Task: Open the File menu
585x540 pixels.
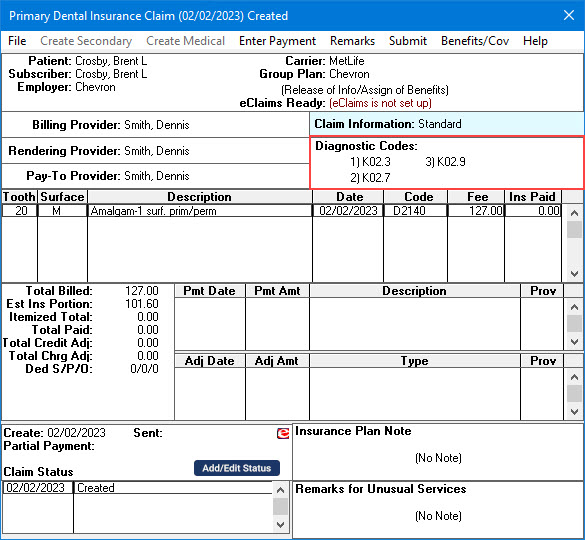Action: (x=17, y=41)
